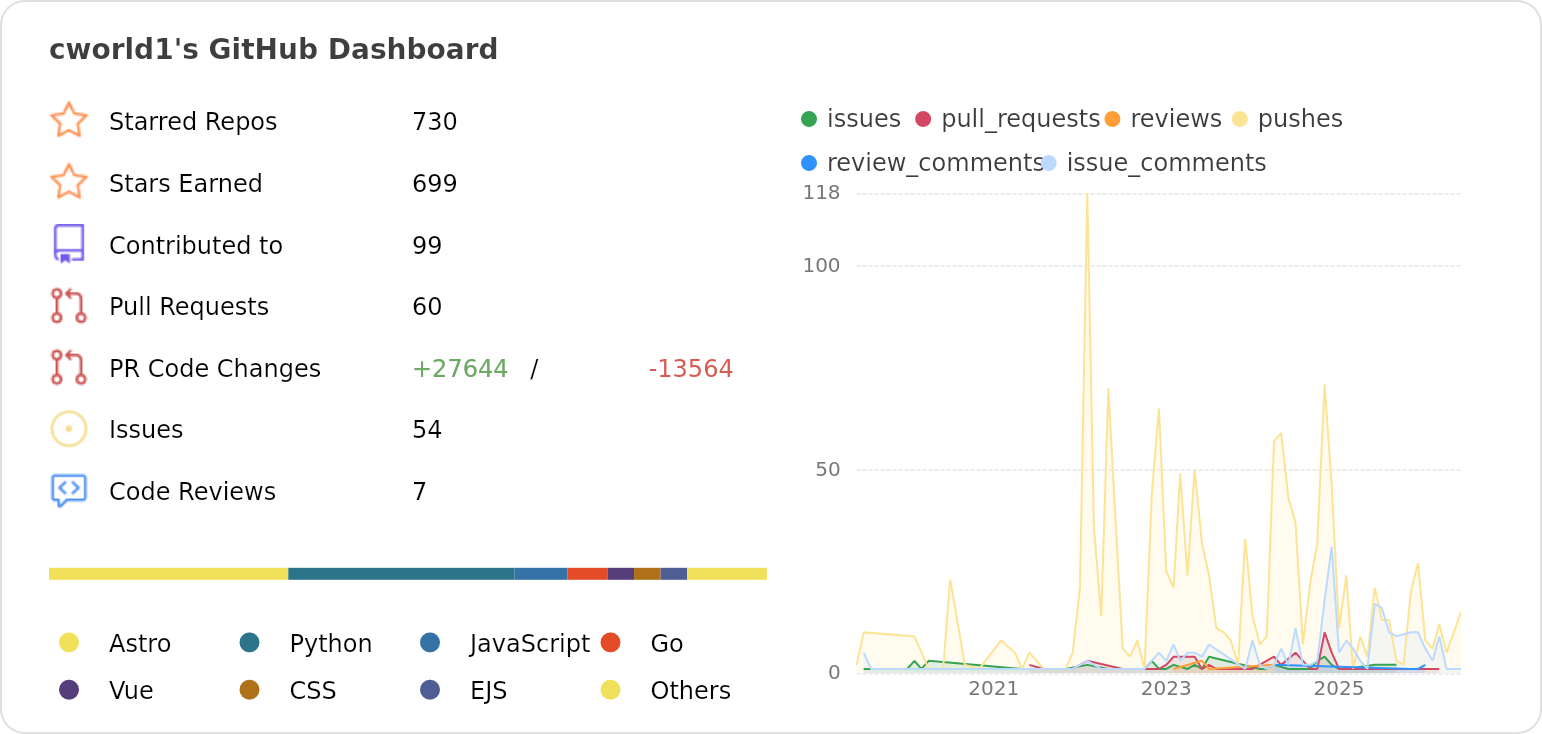Click the Others language color dot

pos(611,690)
